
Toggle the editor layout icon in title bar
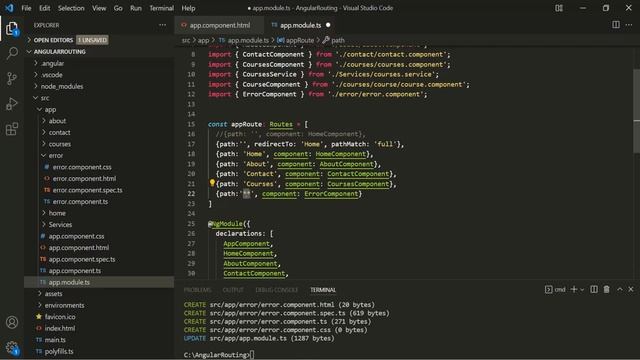[559, 8]
